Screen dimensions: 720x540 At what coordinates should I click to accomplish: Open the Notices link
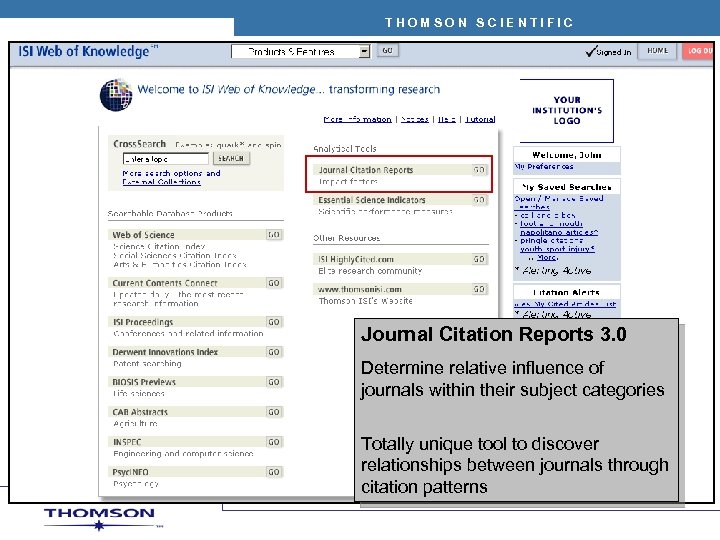pyautogui.click(x=415, y=119)
